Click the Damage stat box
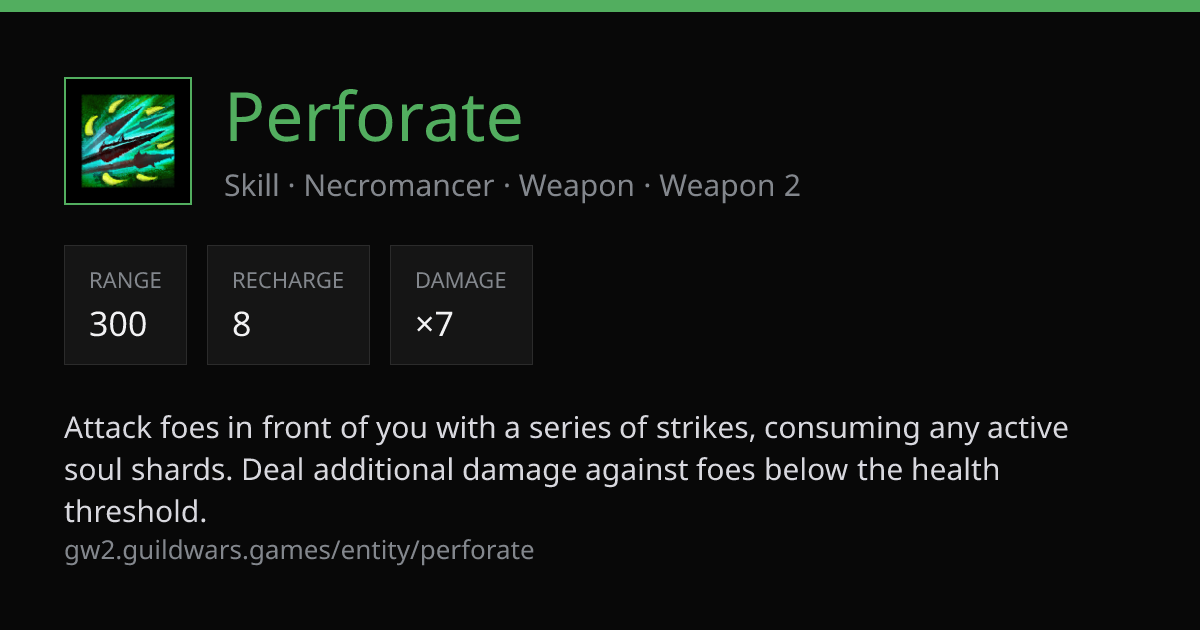This screenshot has height=630, width=1200. (x=461, y=305)
